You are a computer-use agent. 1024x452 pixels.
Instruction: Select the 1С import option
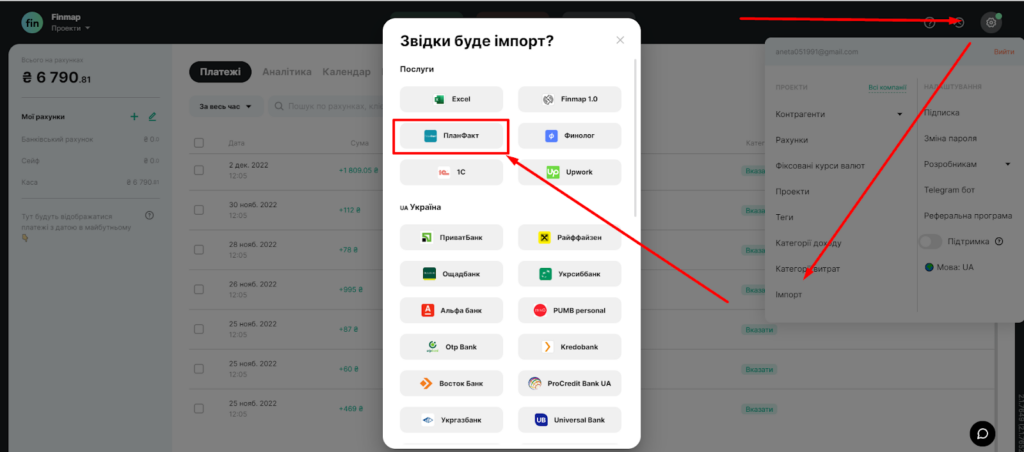[x=451, y=172]
